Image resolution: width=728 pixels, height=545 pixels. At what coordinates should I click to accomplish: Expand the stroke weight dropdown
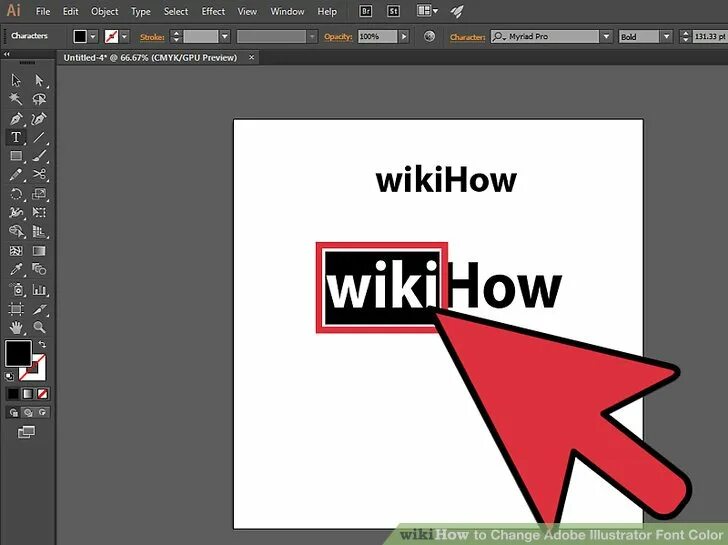coord(225,36)
